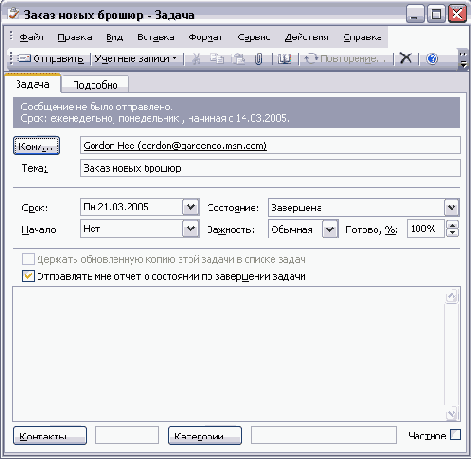Open the Состояние status dropdown

(452, 208)
